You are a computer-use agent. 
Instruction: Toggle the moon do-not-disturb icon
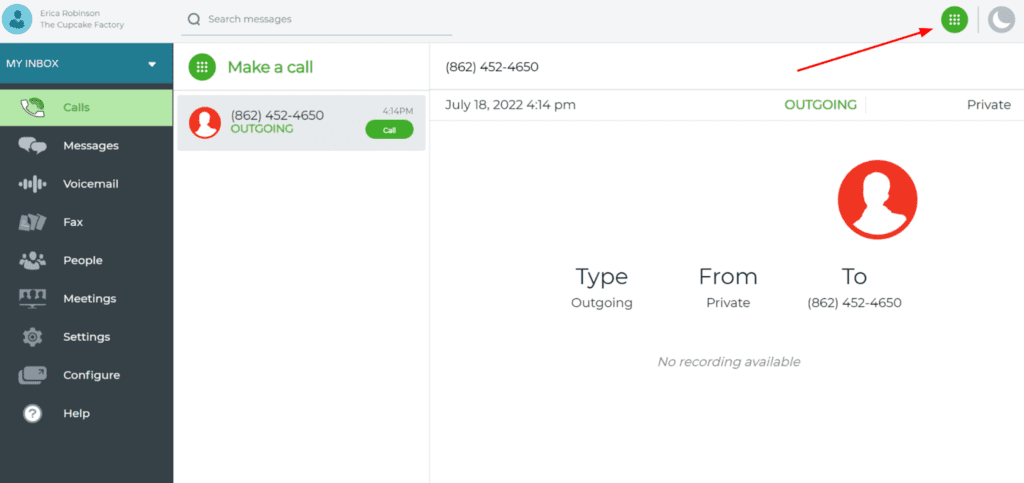1000,20
